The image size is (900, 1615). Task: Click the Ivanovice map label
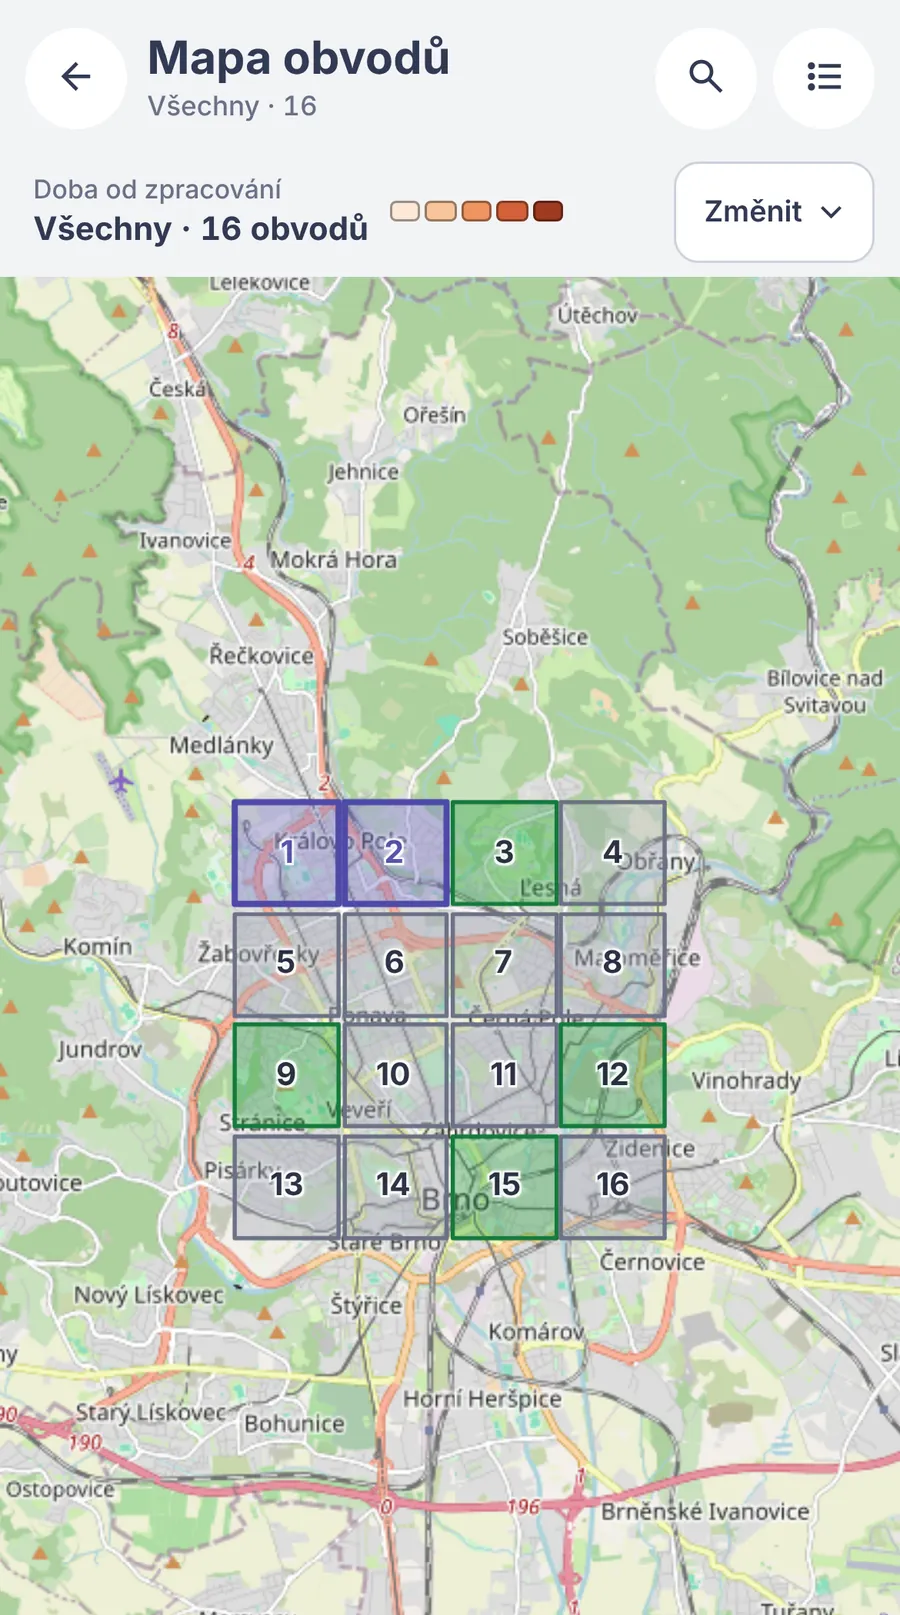tap(185, 541)
